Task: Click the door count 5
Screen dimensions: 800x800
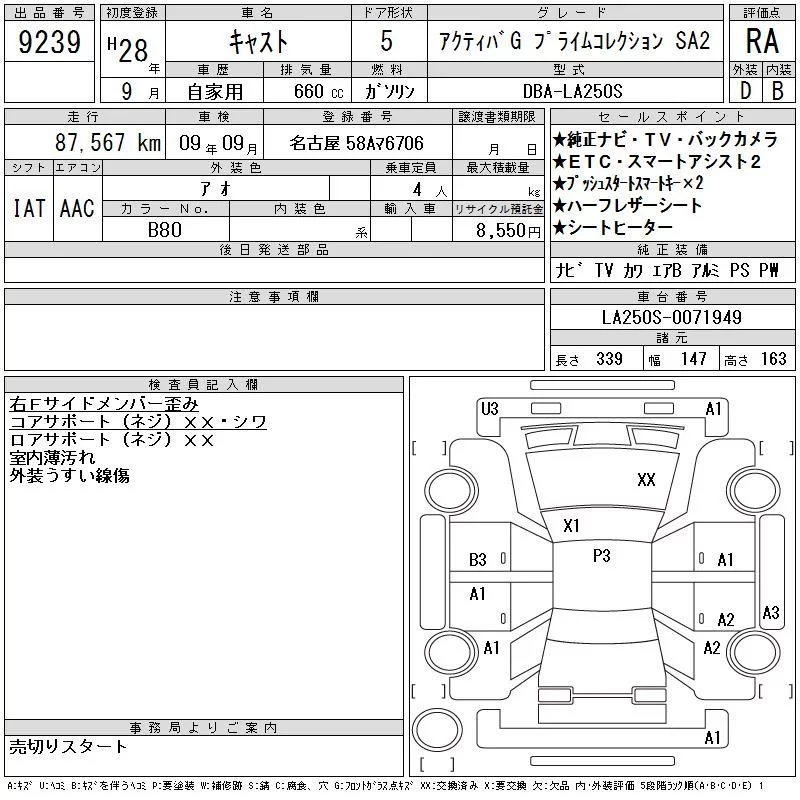Action: point(387,41)
